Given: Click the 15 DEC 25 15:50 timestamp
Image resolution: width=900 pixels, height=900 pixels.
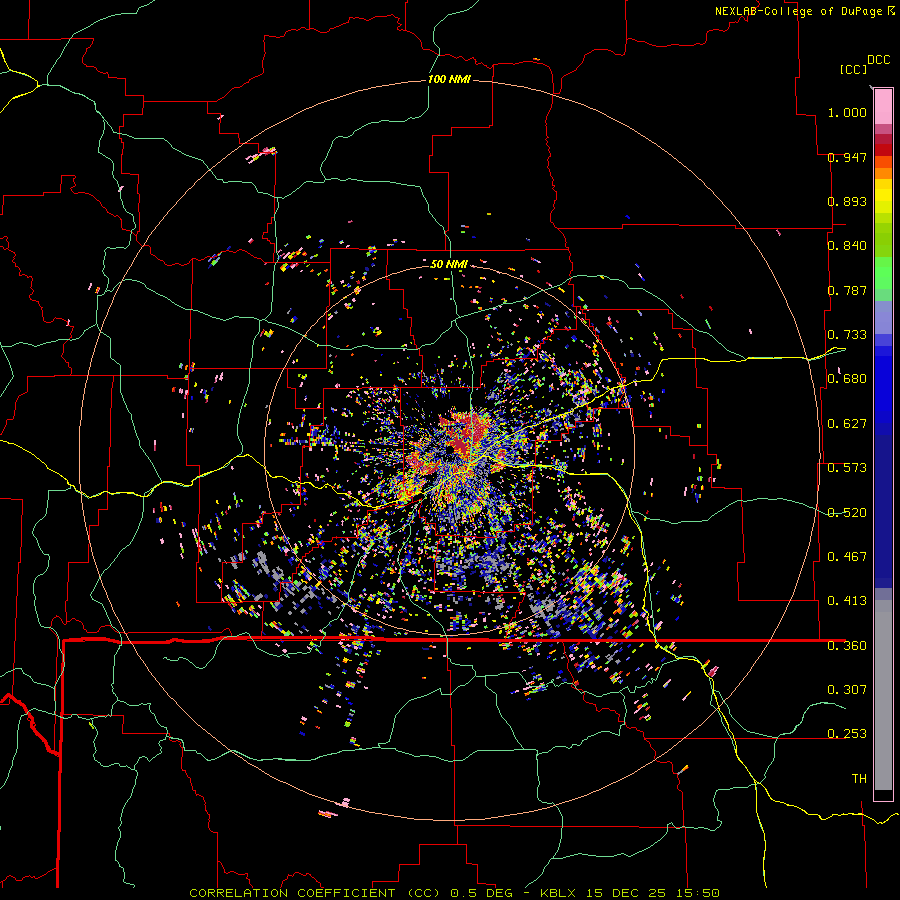Looking at the screenshot, I should (653, 893).
